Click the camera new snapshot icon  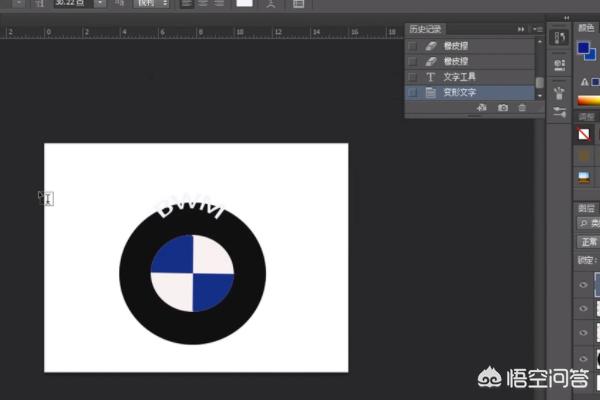pos(503,108)
